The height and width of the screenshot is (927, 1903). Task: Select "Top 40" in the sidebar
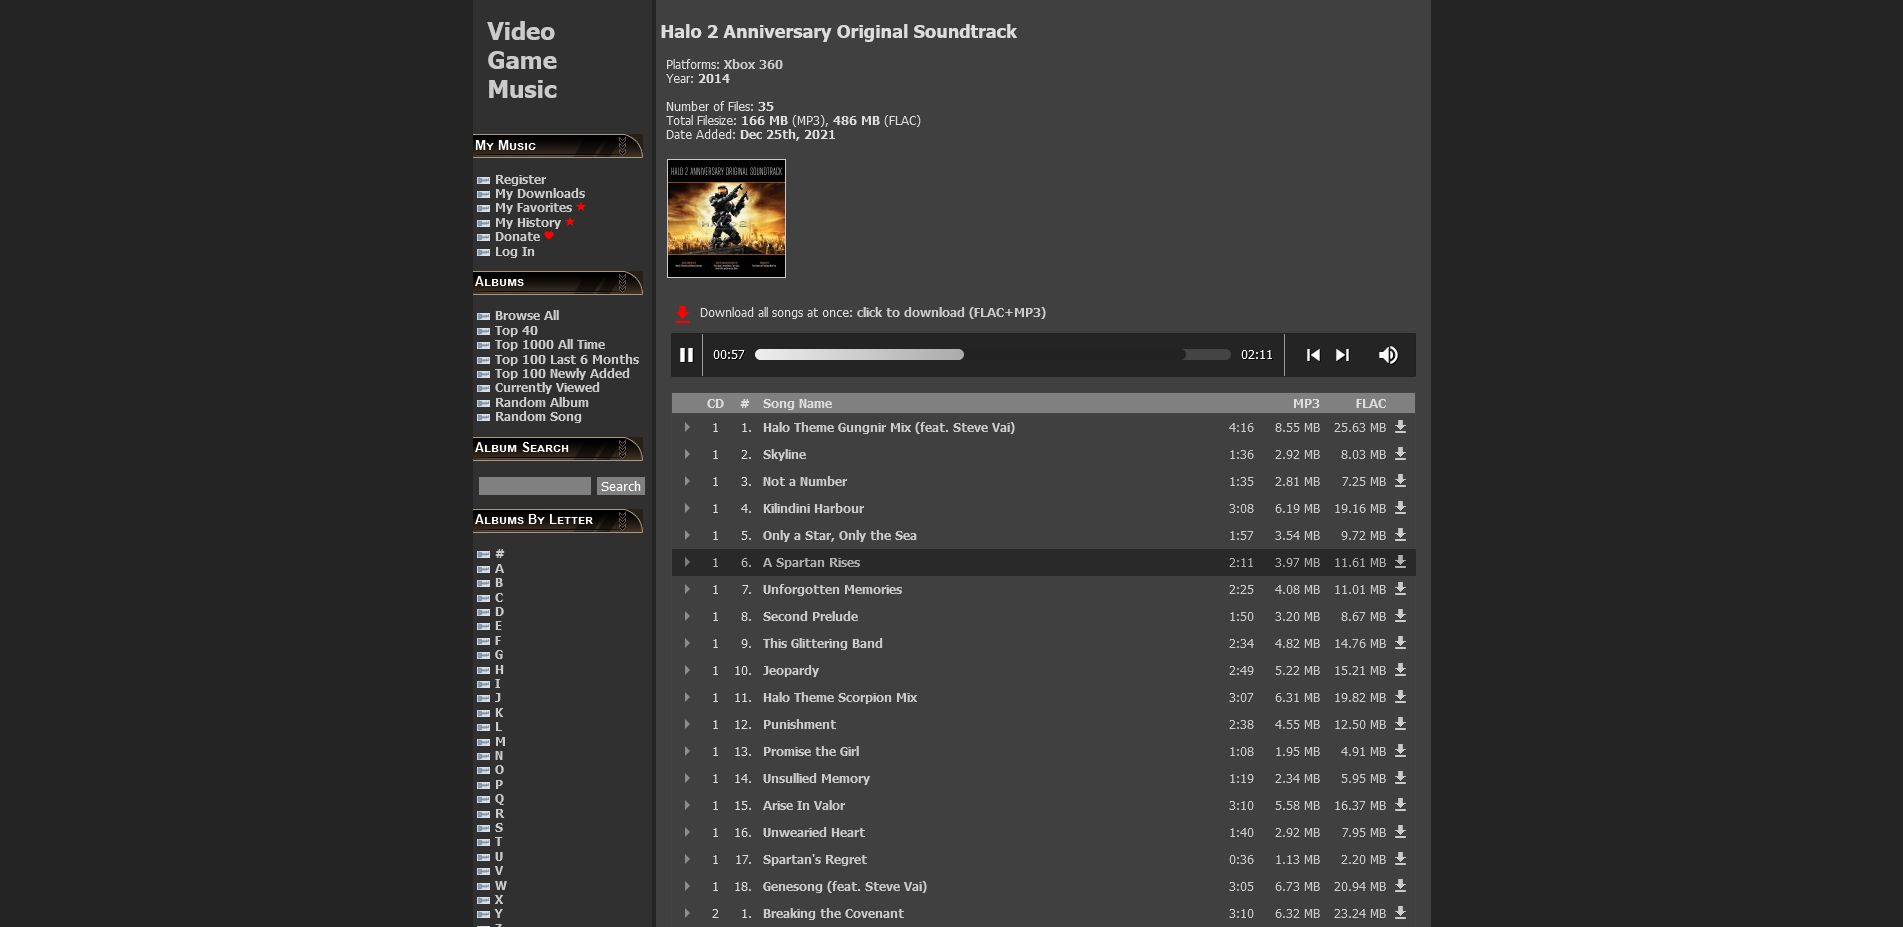pyautogui.click(x=516, y=330)
